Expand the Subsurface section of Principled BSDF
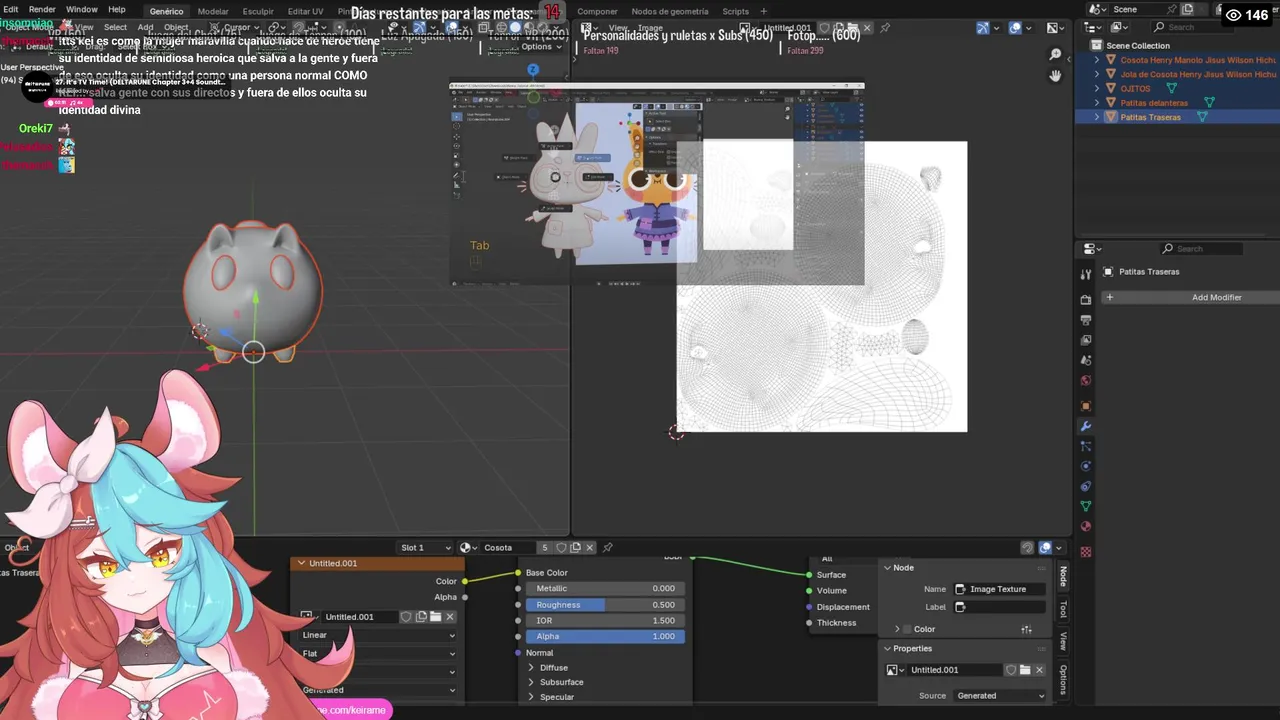 click(531, 682)
